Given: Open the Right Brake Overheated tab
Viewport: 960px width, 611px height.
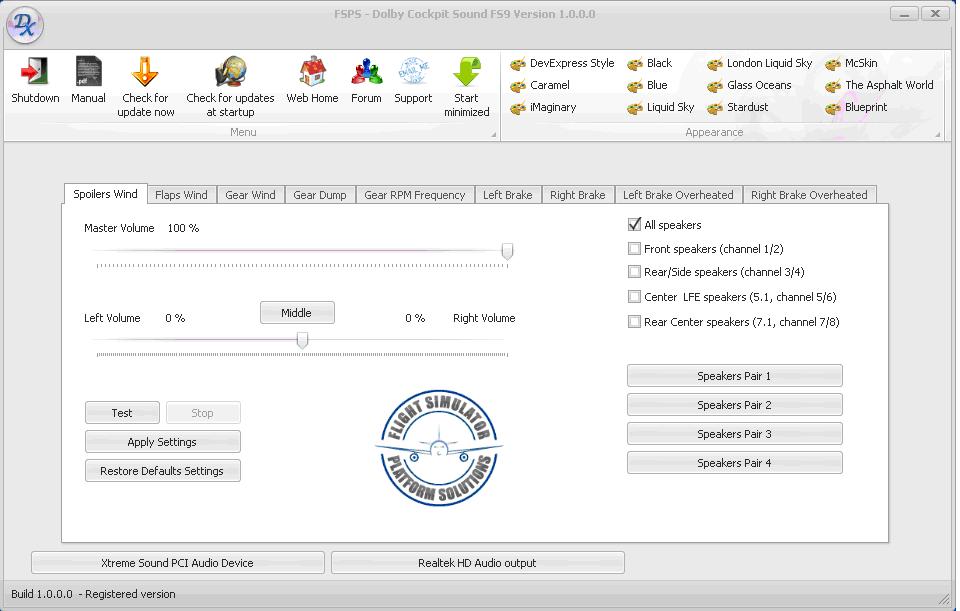Looking at the screenshot, I should pos(809,195).
